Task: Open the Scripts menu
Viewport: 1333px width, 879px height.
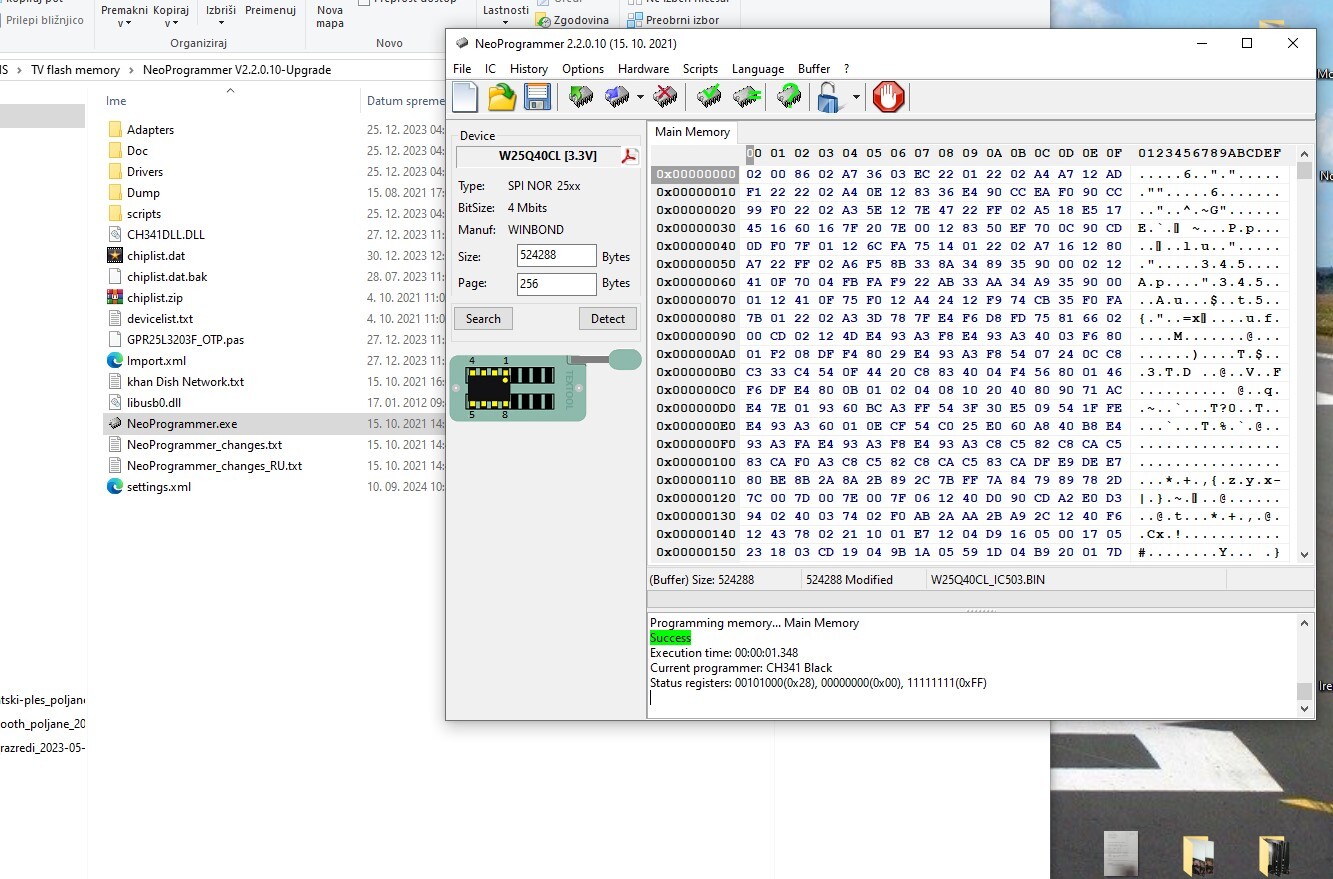Action: (700, 69)
